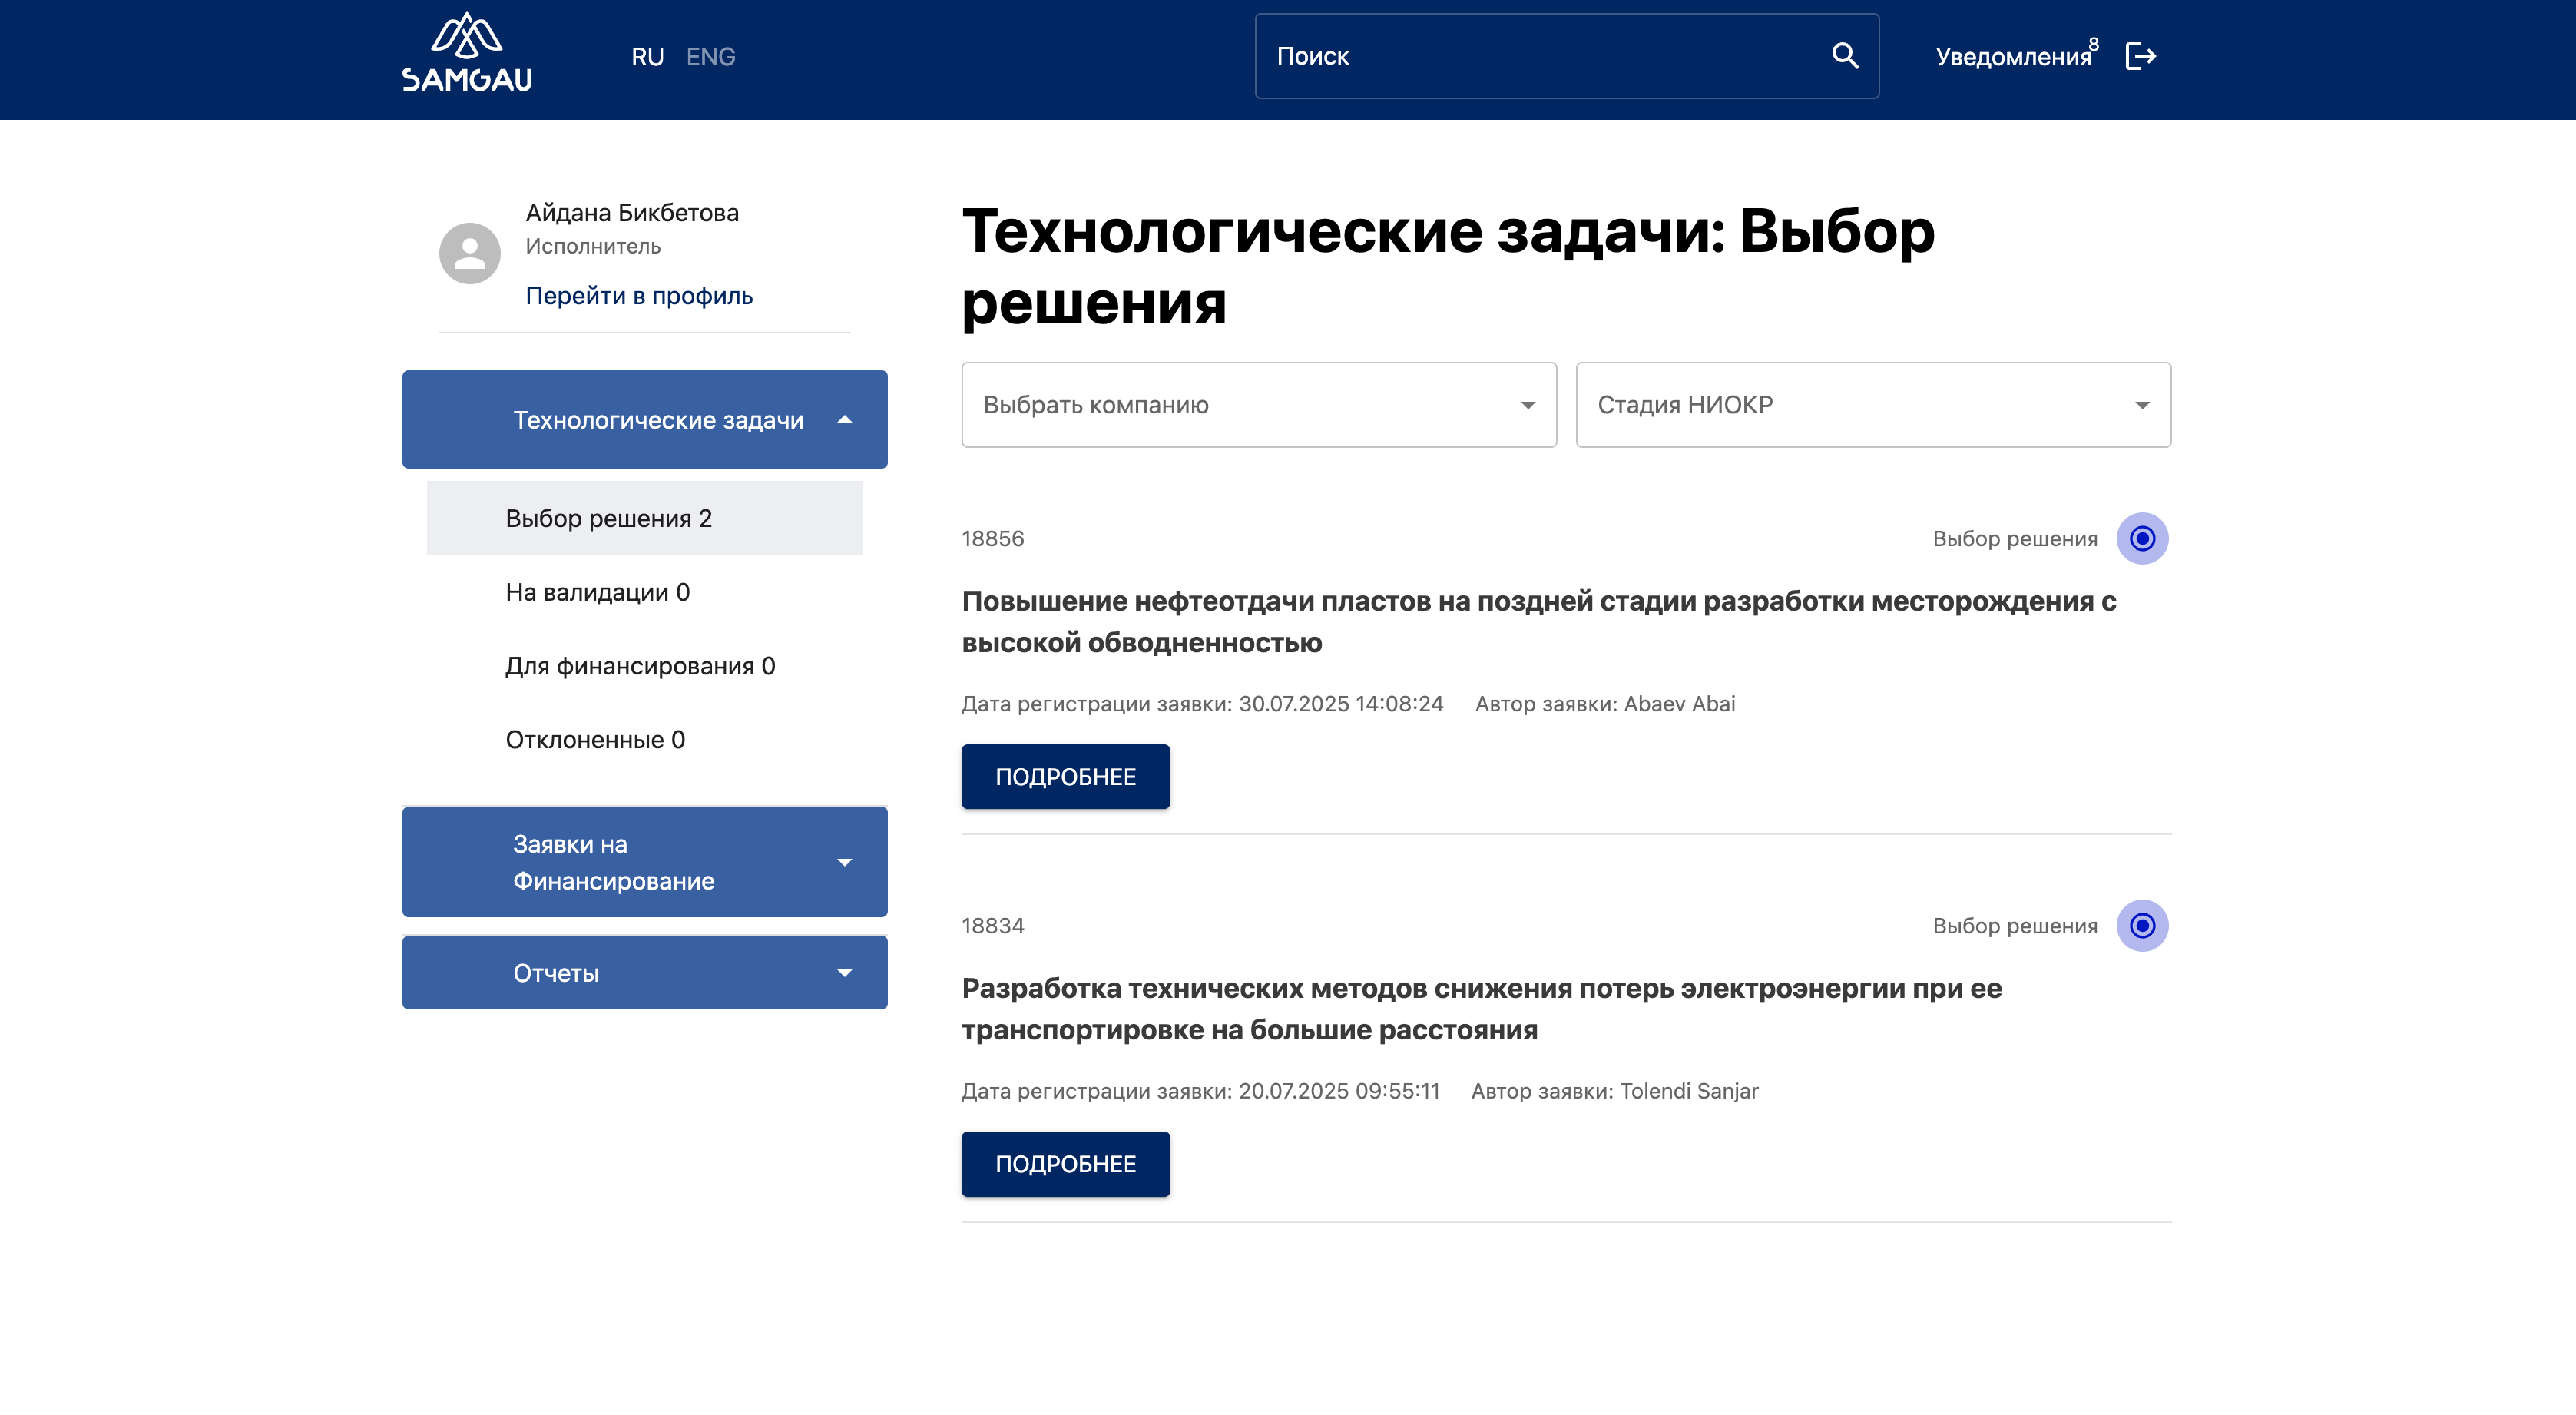Click the search magnifier icon
Screen dimensions: 2576x1415
(x=1845, y=56)
